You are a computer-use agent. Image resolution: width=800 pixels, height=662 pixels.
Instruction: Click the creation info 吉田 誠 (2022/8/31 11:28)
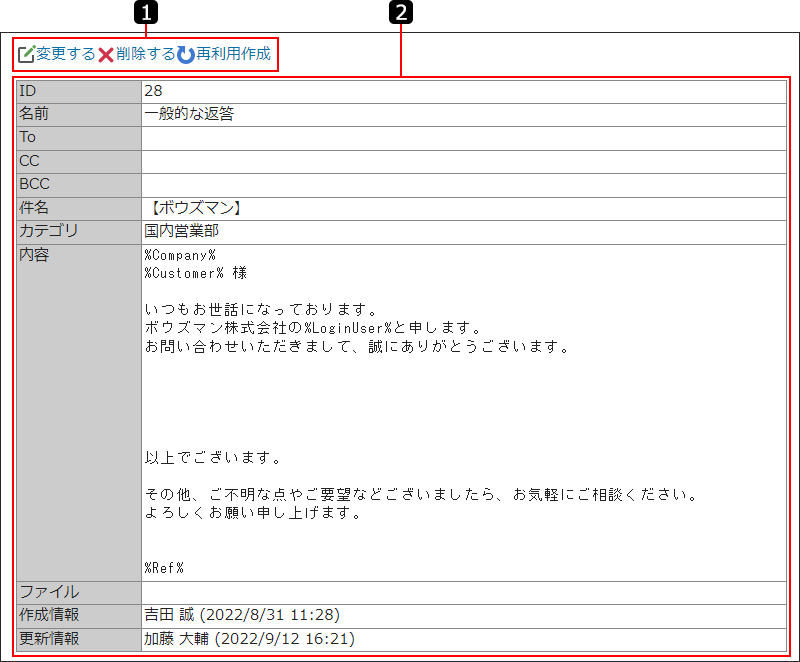[242, 615]
